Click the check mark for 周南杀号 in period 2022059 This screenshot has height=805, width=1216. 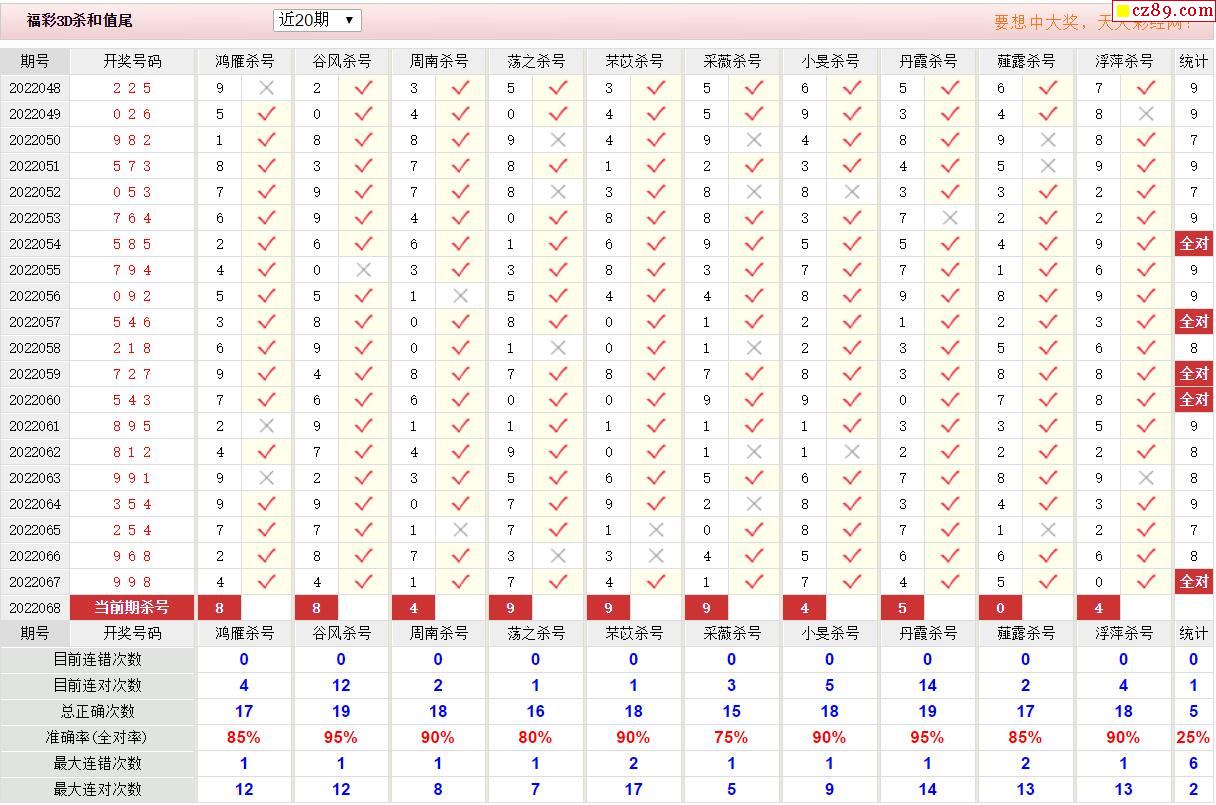tap(460, 374)
